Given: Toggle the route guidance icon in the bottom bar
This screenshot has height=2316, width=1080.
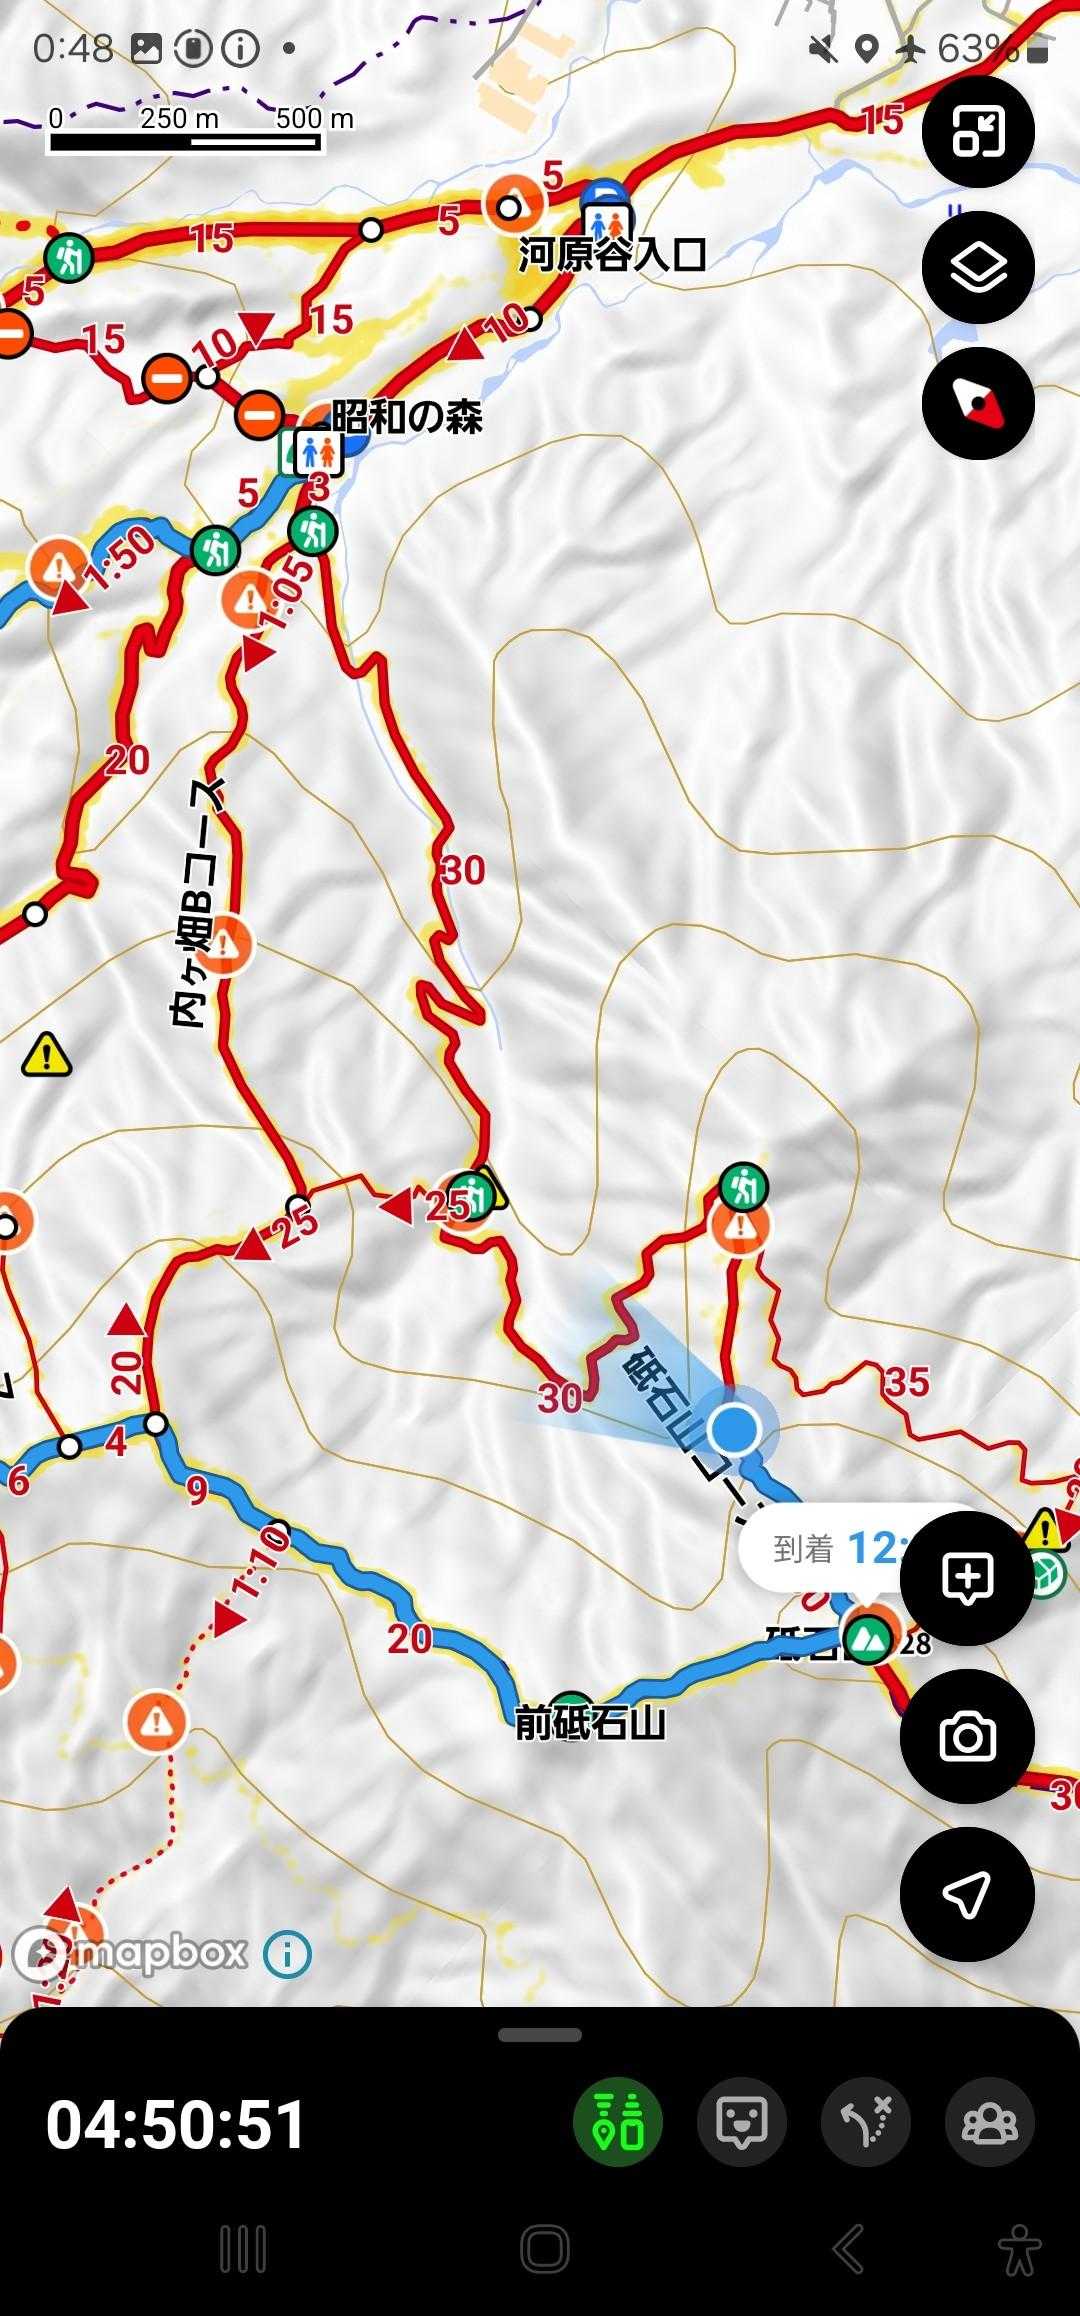Looking at the screenshot, I should coord(866,2122).
